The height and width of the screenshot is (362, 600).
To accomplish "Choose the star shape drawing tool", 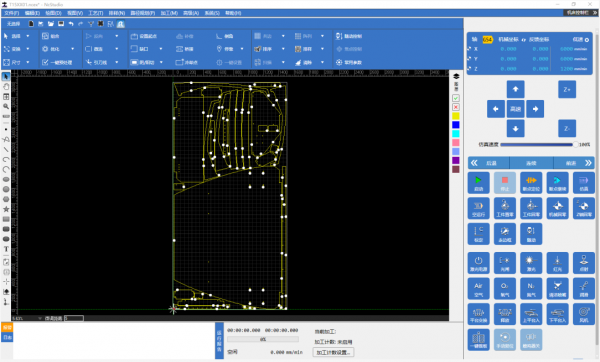I will (x=6, y=209).
